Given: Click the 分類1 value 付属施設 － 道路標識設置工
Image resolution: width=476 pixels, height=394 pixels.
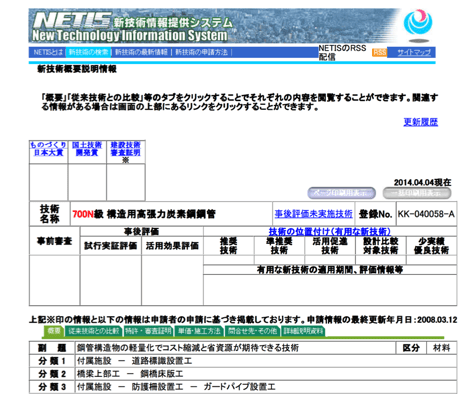Looking at the screenshot, I should point(135,361).
